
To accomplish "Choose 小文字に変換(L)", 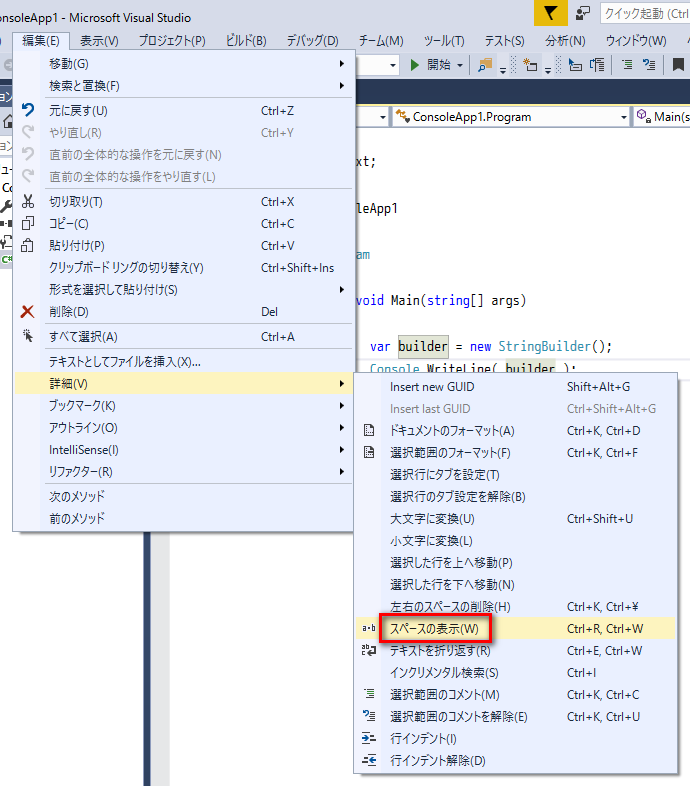I will (515, 541).
